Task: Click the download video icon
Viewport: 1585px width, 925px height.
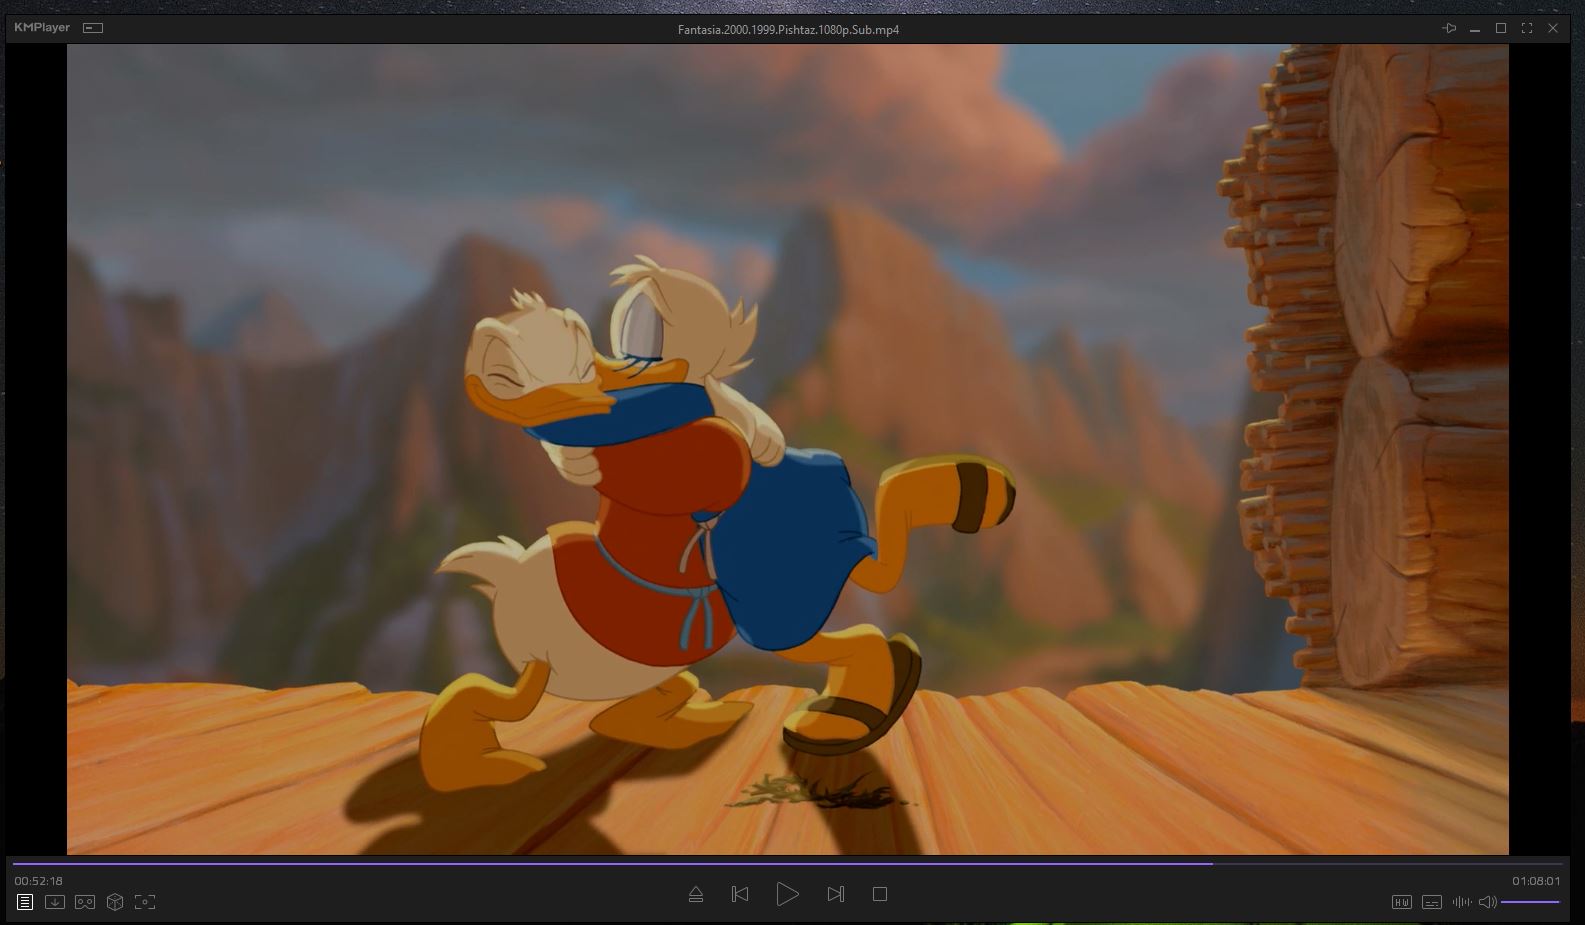Action: coord(55,902)
